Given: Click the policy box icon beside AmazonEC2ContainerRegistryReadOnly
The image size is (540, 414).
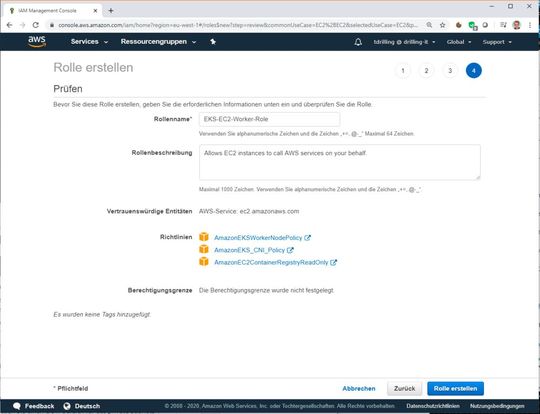Looking at the screenshot, I should pos(204,261).
